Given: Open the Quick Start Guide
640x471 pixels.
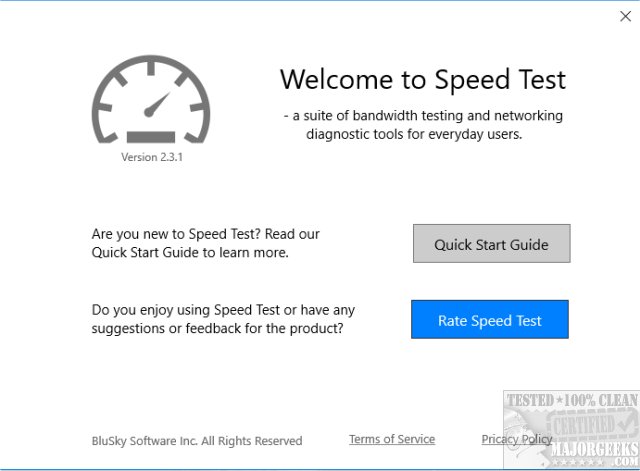Looking at the screenshot, I should [491, 244].
